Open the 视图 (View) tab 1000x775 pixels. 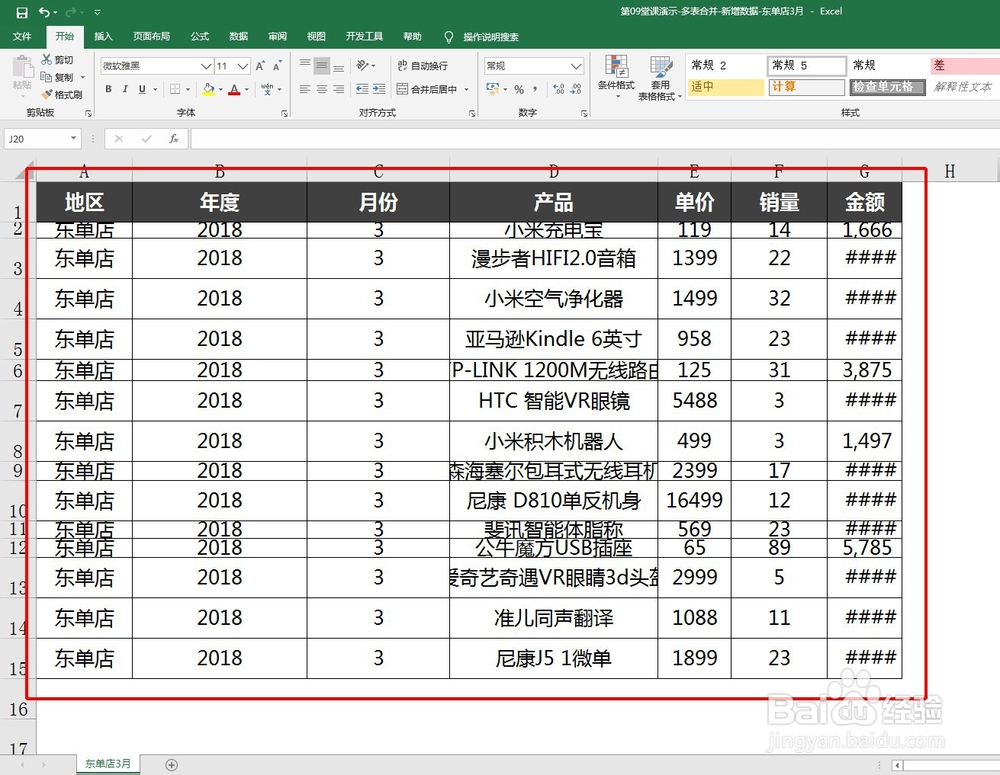click(x=316, y=36)
